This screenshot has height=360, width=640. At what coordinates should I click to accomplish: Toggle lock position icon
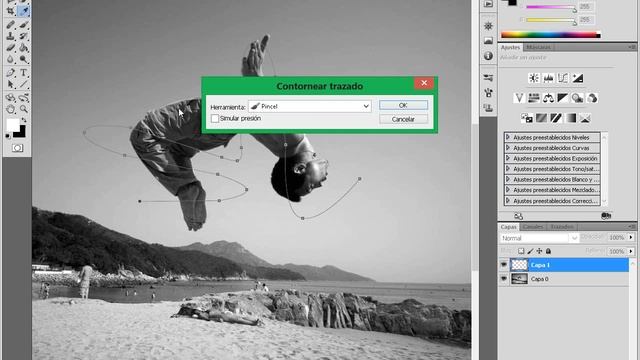tap(539, 251)
